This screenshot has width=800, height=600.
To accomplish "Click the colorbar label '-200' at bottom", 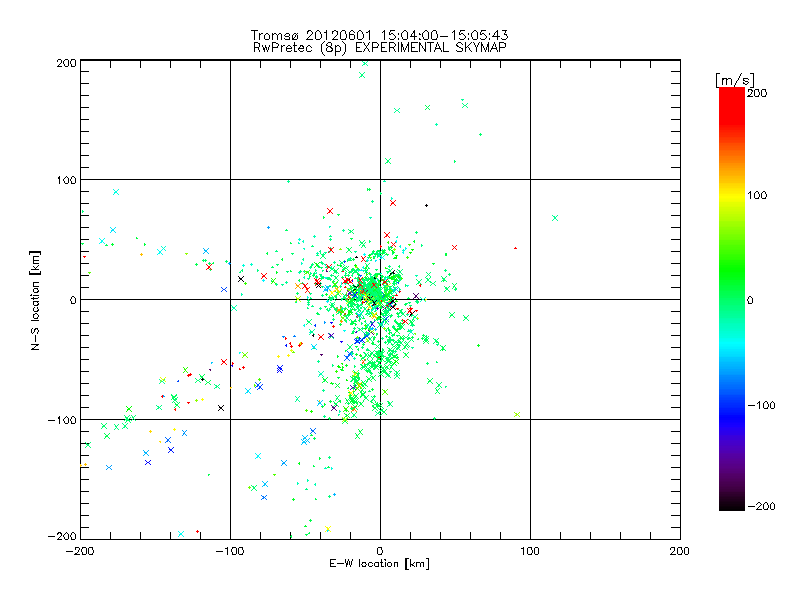I will coord(761,506).
